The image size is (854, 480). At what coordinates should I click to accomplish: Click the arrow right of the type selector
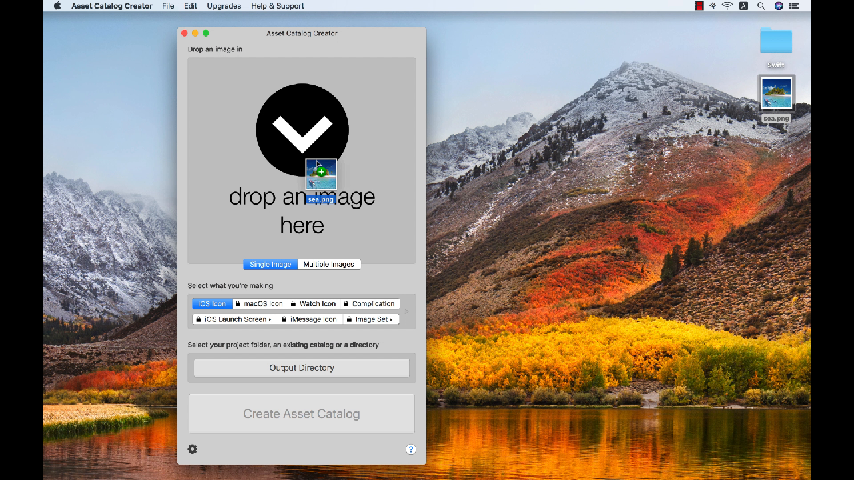pos(406,312)
